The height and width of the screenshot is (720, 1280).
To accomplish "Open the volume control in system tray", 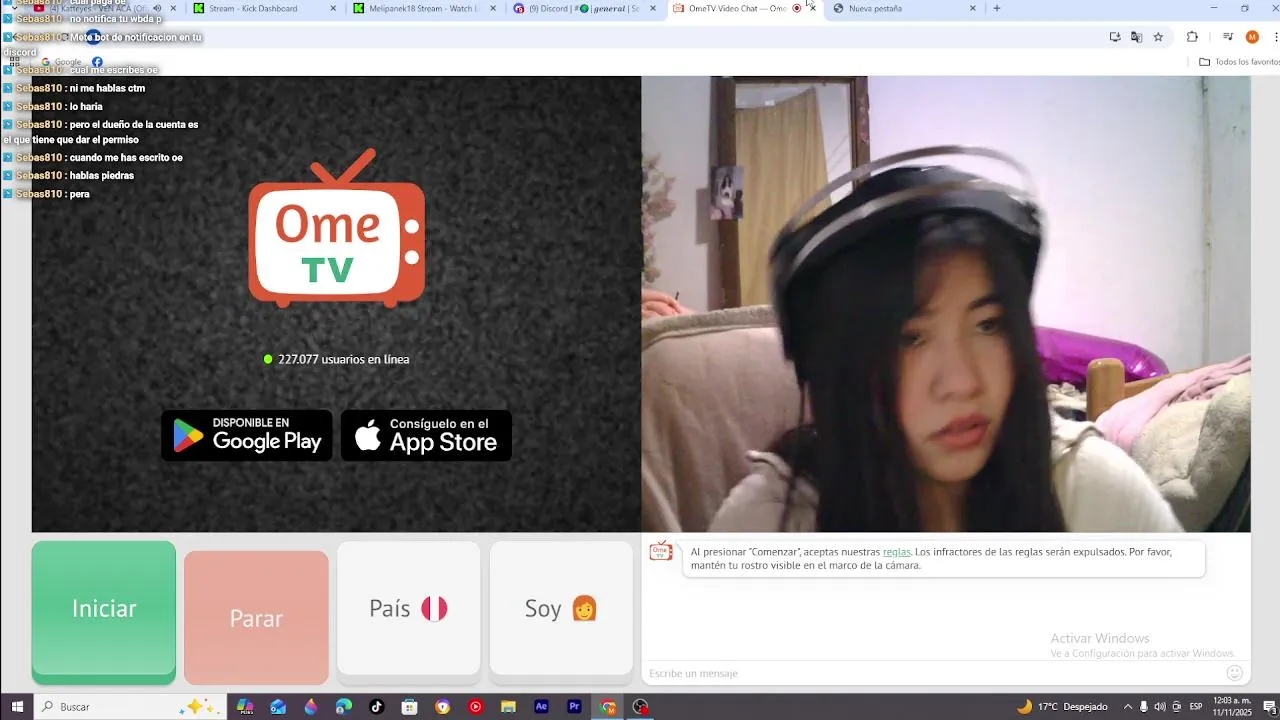I will pyautogui.click(x=1160, y=707).
